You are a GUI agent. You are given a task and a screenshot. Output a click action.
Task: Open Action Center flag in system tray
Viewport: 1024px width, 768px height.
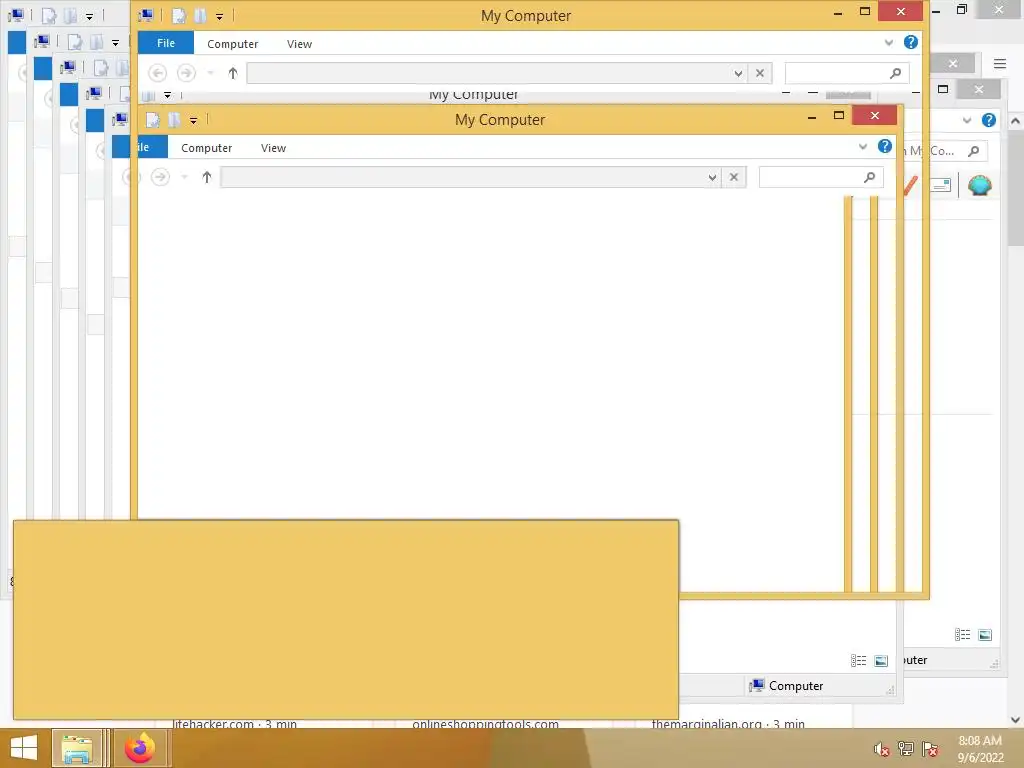(x=930, y=749)
